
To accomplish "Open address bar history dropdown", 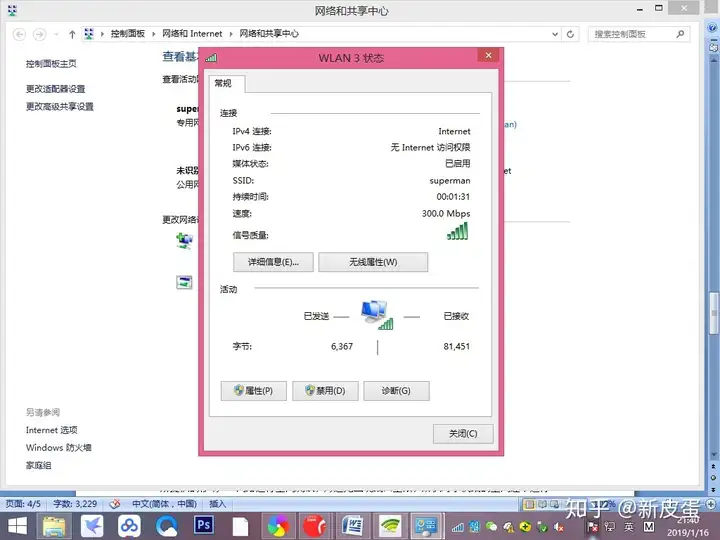I will pyautogui.click(x=555, y=34).
